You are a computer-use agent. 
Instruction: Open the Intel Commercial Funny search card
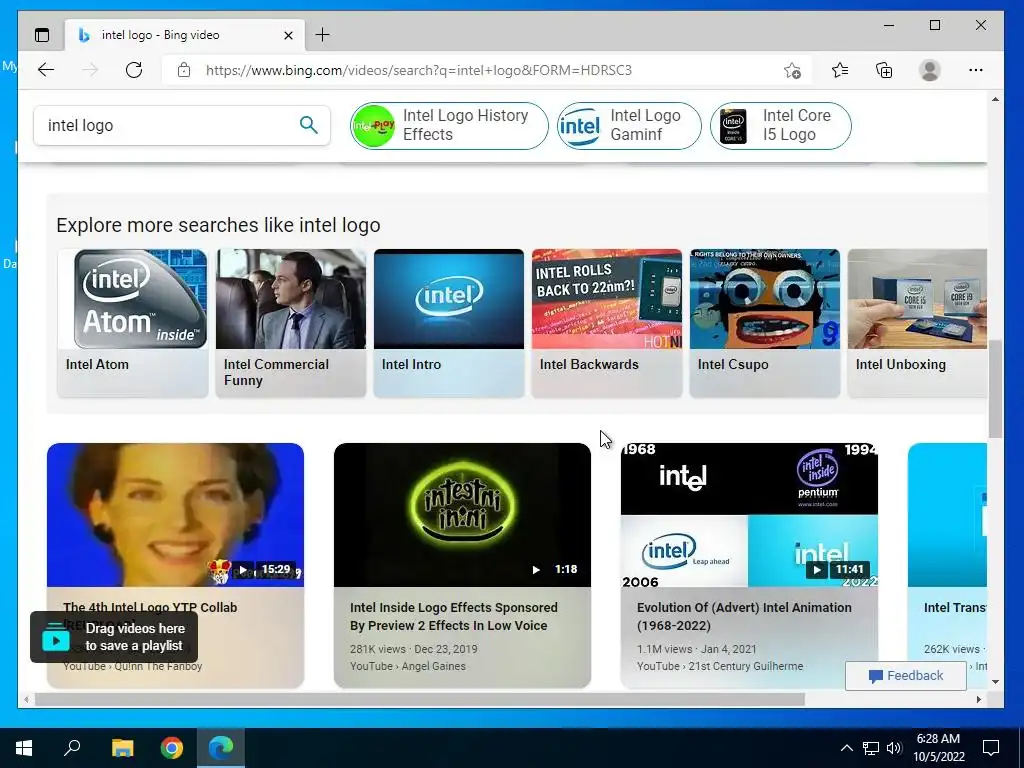[291, 323]
